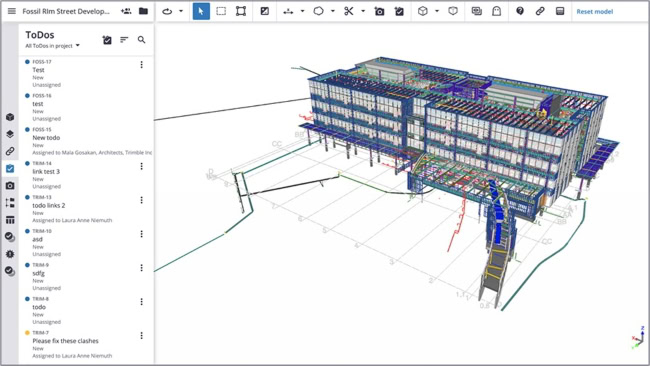This screenshot has width=650, height=366.
Task: Open the calculator-style toolbar icon
Action: pyautogui.click(x=560, y=11)
